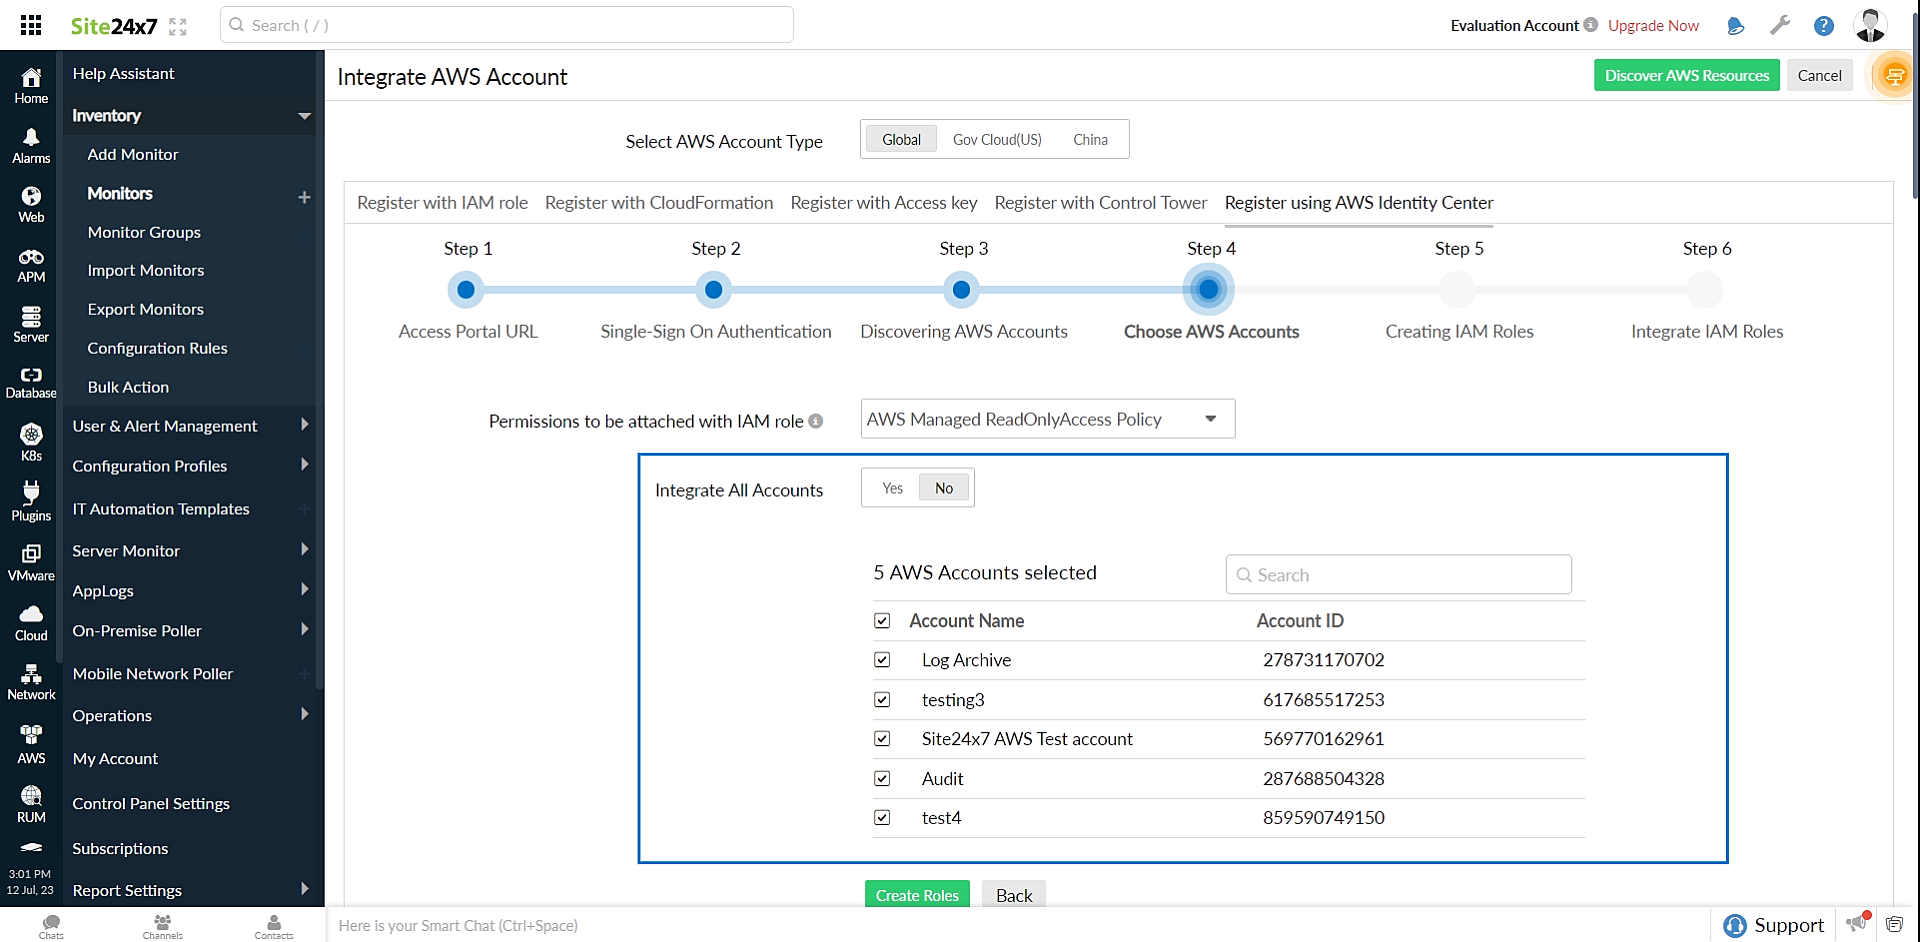Select Global AWS account type
Viewport: 1920px width, 942px height.
click(x=901, y=139)
